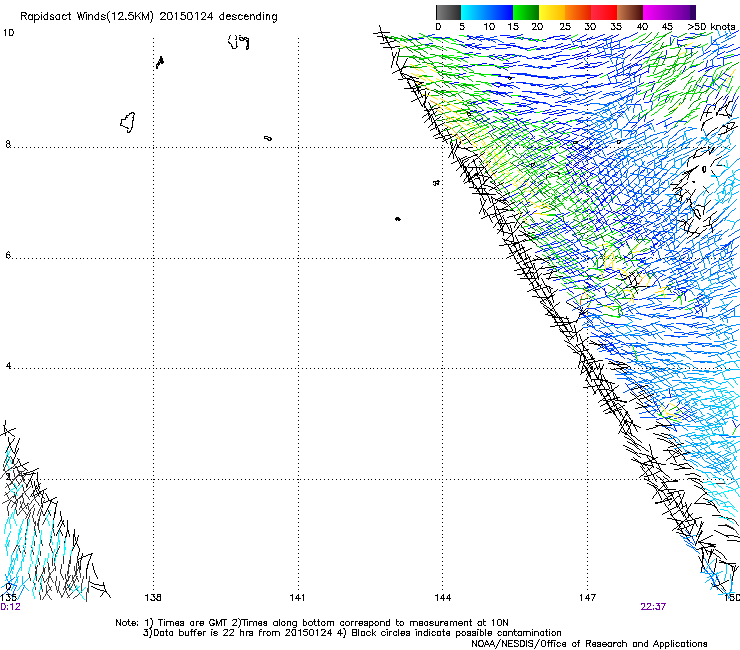The height and width of the screenshot is (650, 740).
Task: Click the NOAA/NESDIS credit text
Action: tap(589, 644)
